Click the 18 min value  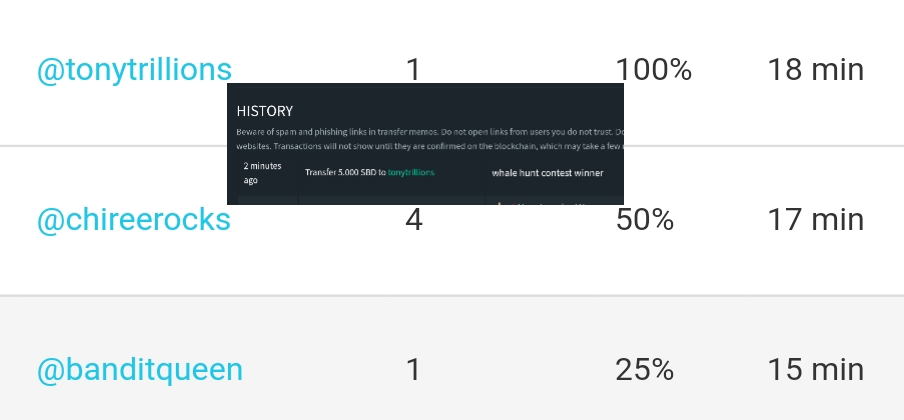pos(816,70)
